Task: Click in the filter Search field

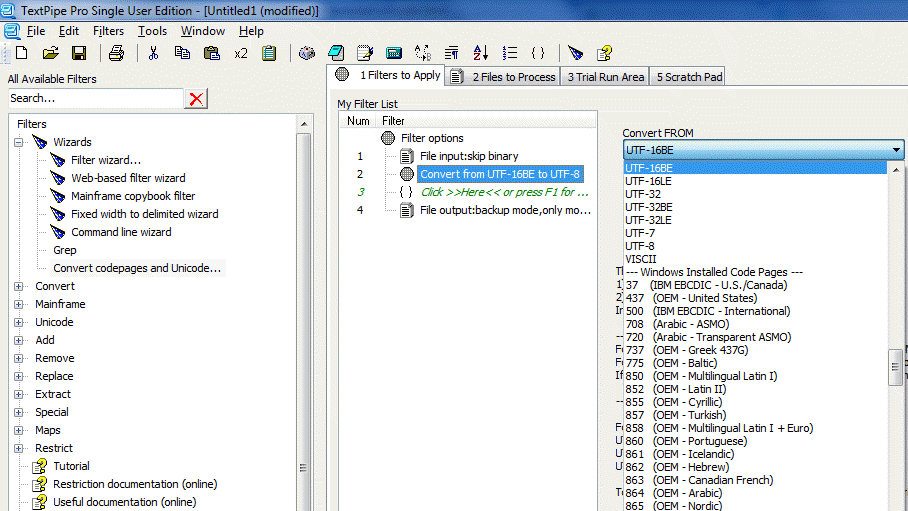Action: [95, 98]
